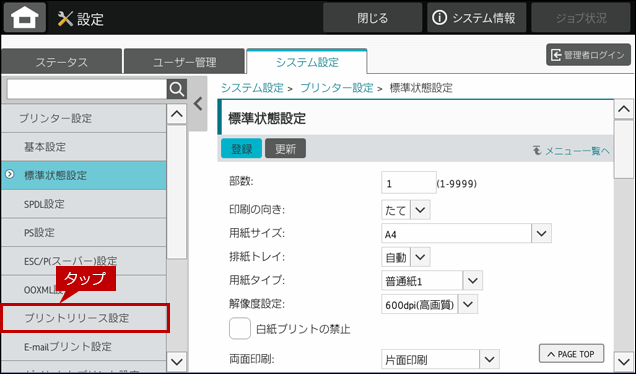Open システム情報 info button
The width and height of the screenshot is (636, 374).
tap(476, 18)
